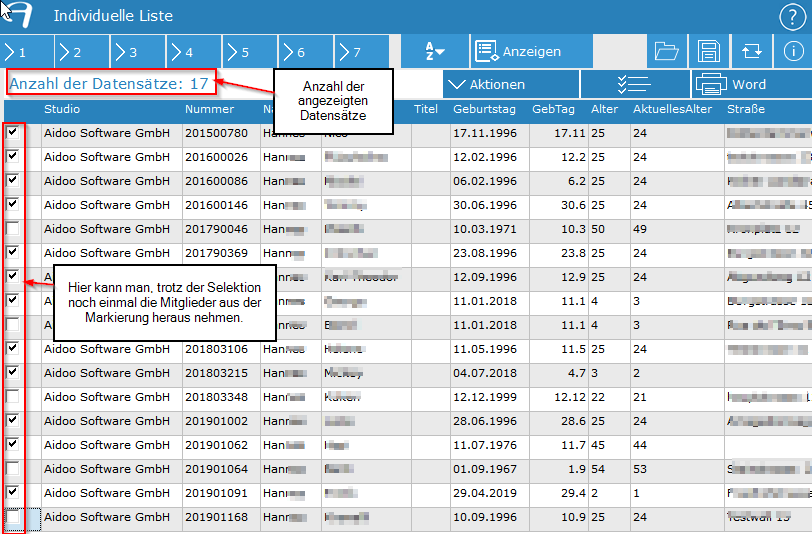Check the row 201901064 checkbox
This screenshot has height=534, width=812.
(12, 468)
